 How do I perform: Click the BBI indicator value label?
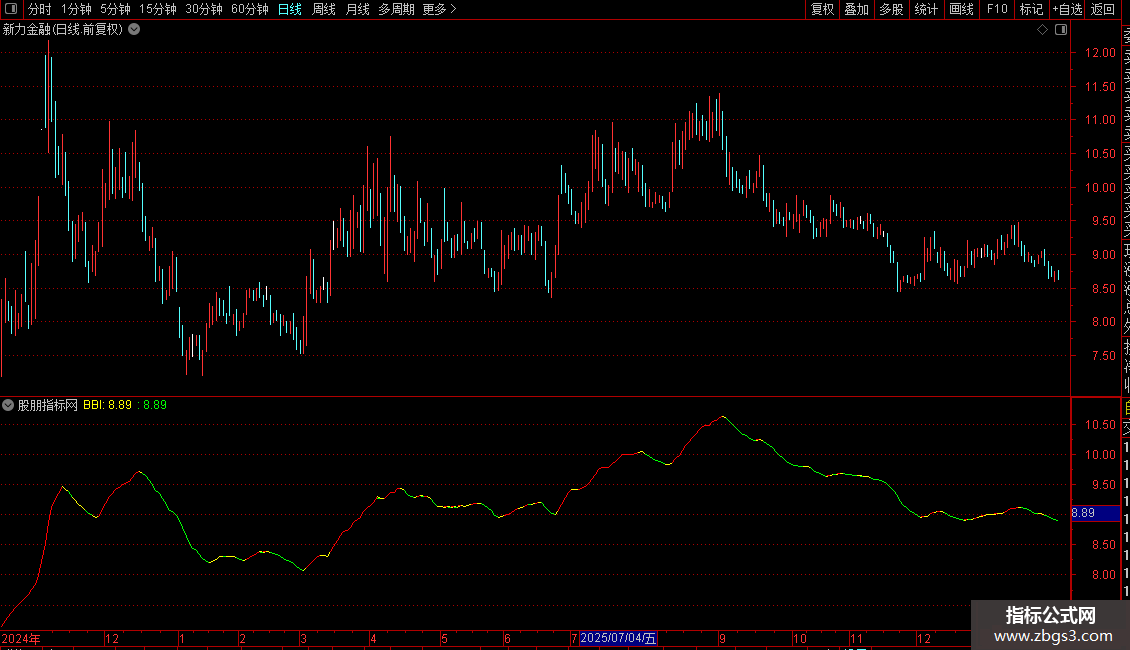[x=107, y=405]
